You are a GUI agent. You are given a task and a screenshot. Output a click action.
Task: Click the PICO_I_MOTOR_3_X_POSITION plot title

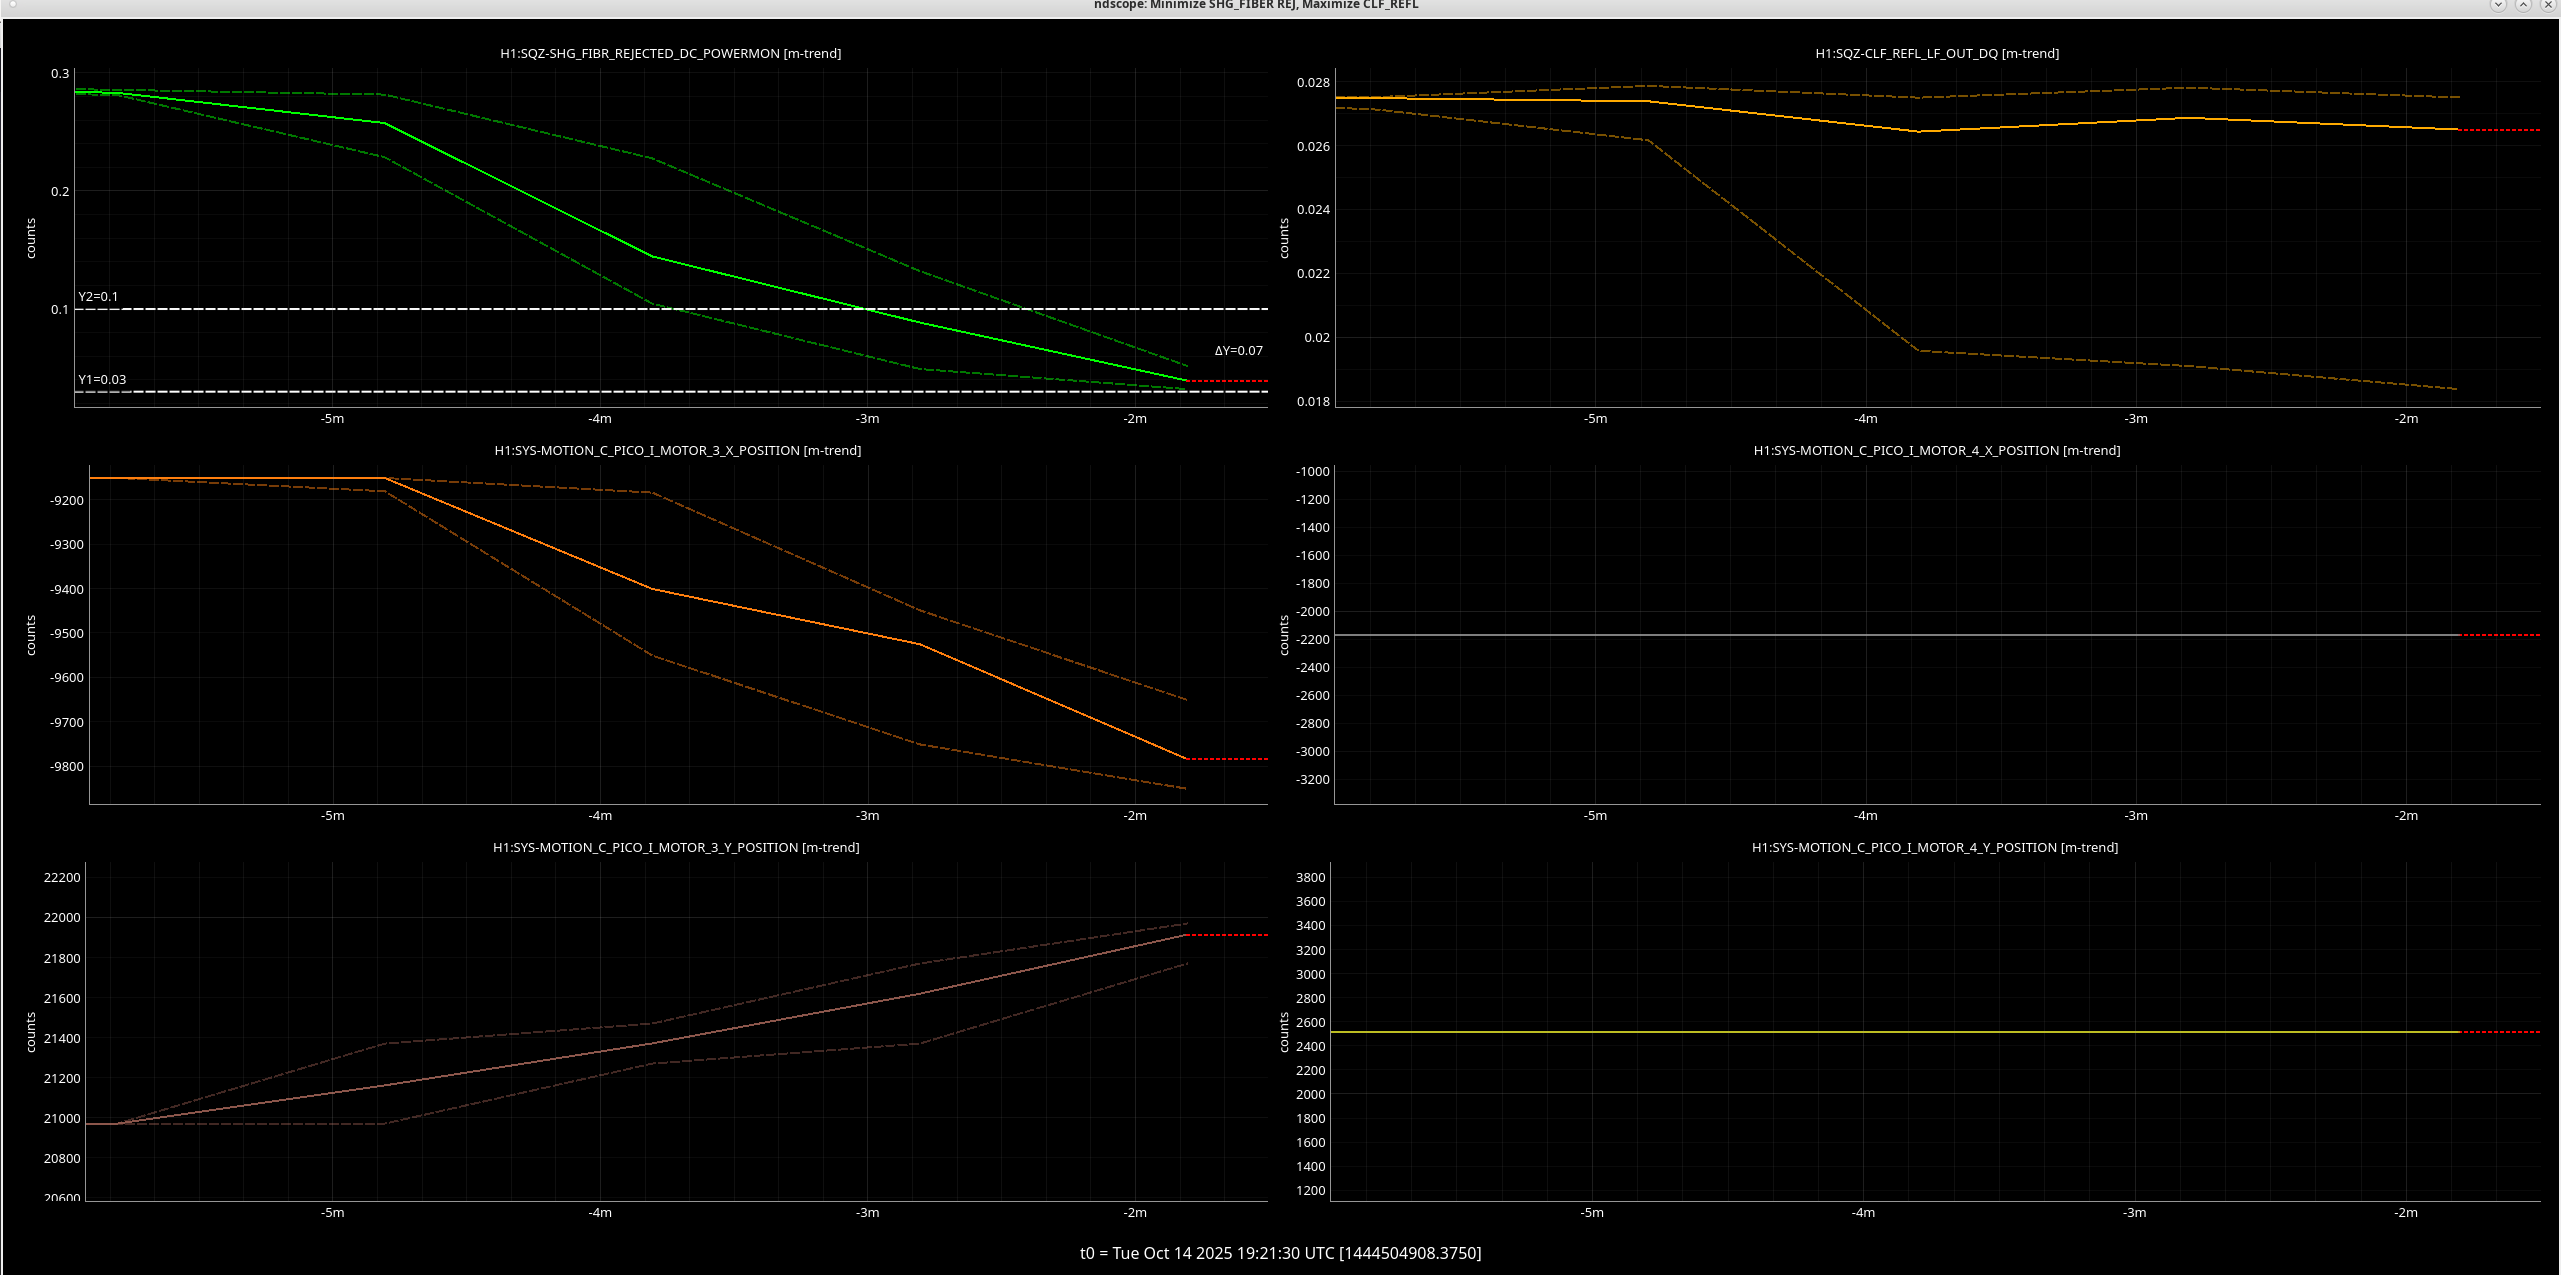click(677, 451)
